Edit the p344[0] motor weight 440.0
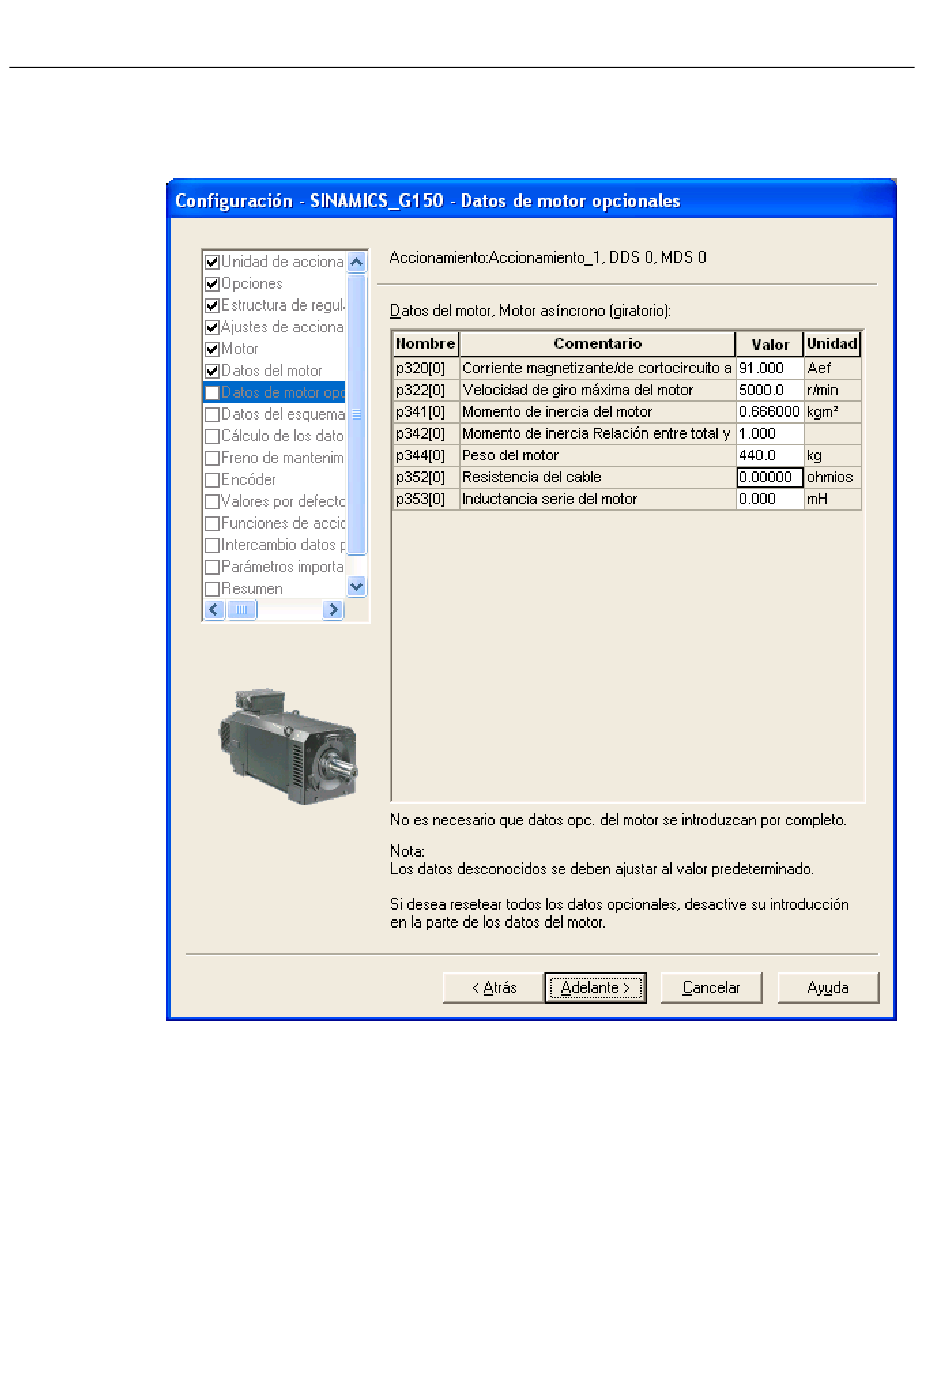 tap(770, 456)
